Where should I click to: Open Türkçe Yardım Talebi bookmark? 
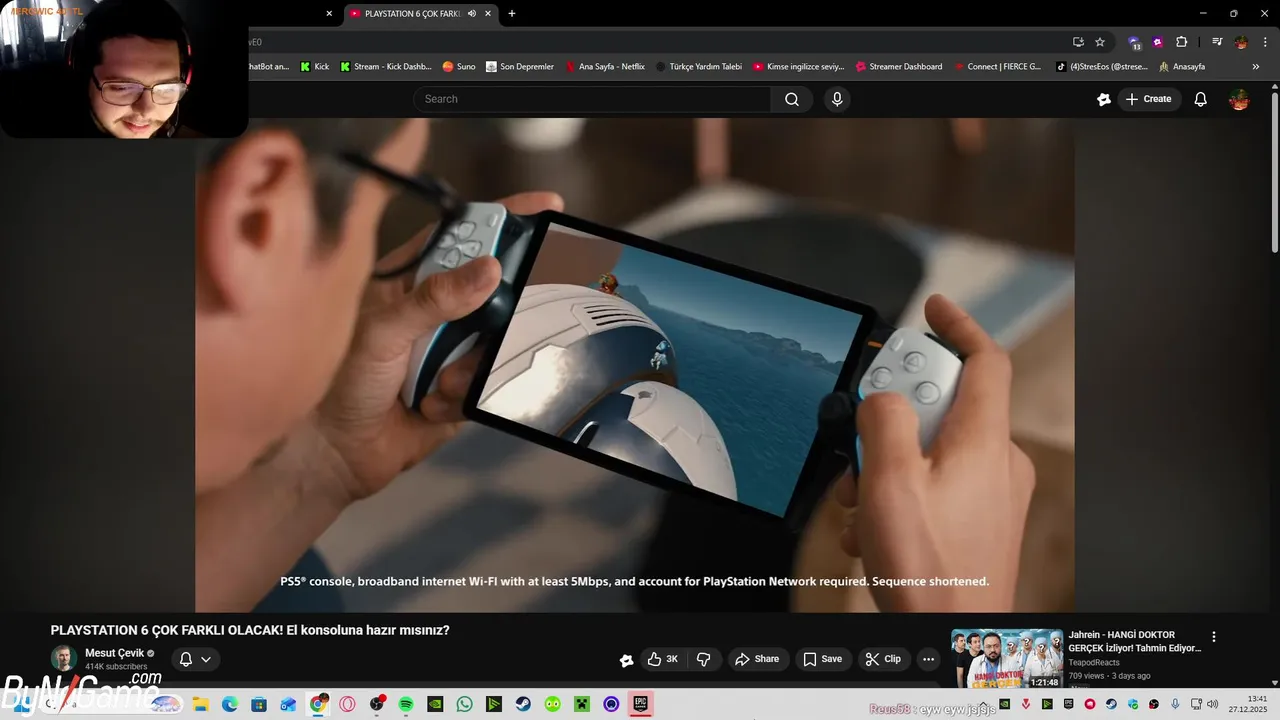tap(699, 67)
